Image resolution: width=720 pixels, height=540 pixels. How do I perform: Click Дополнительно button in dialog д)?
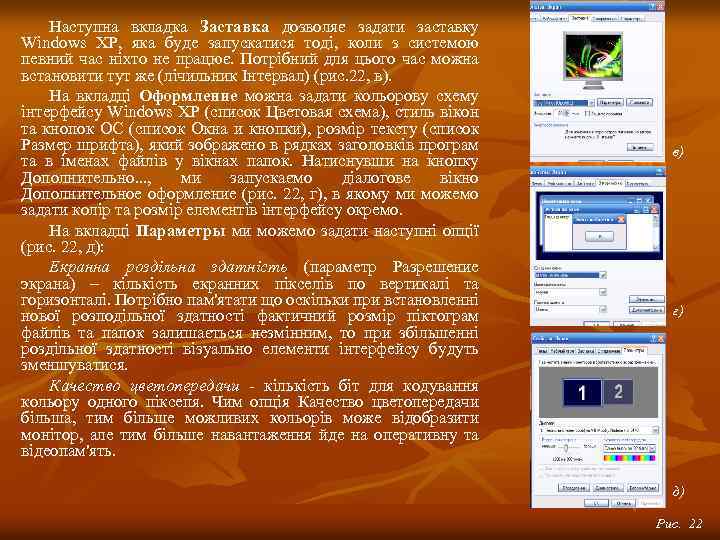point(642,488)
